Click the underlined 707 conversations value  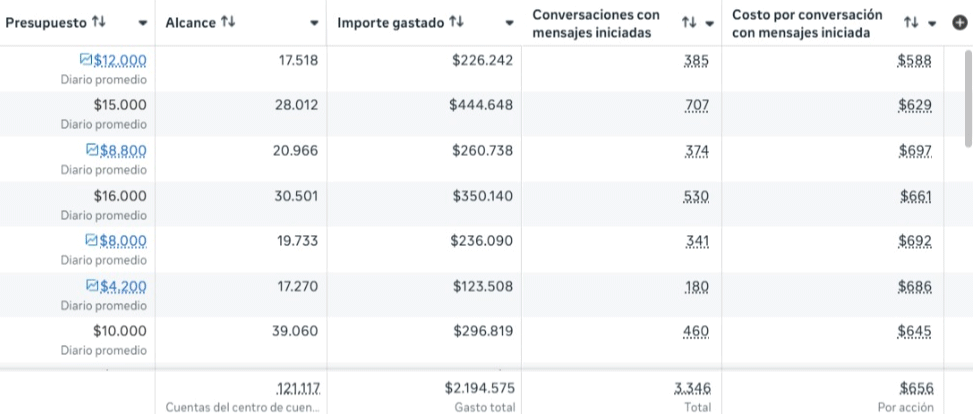point(696,105)
